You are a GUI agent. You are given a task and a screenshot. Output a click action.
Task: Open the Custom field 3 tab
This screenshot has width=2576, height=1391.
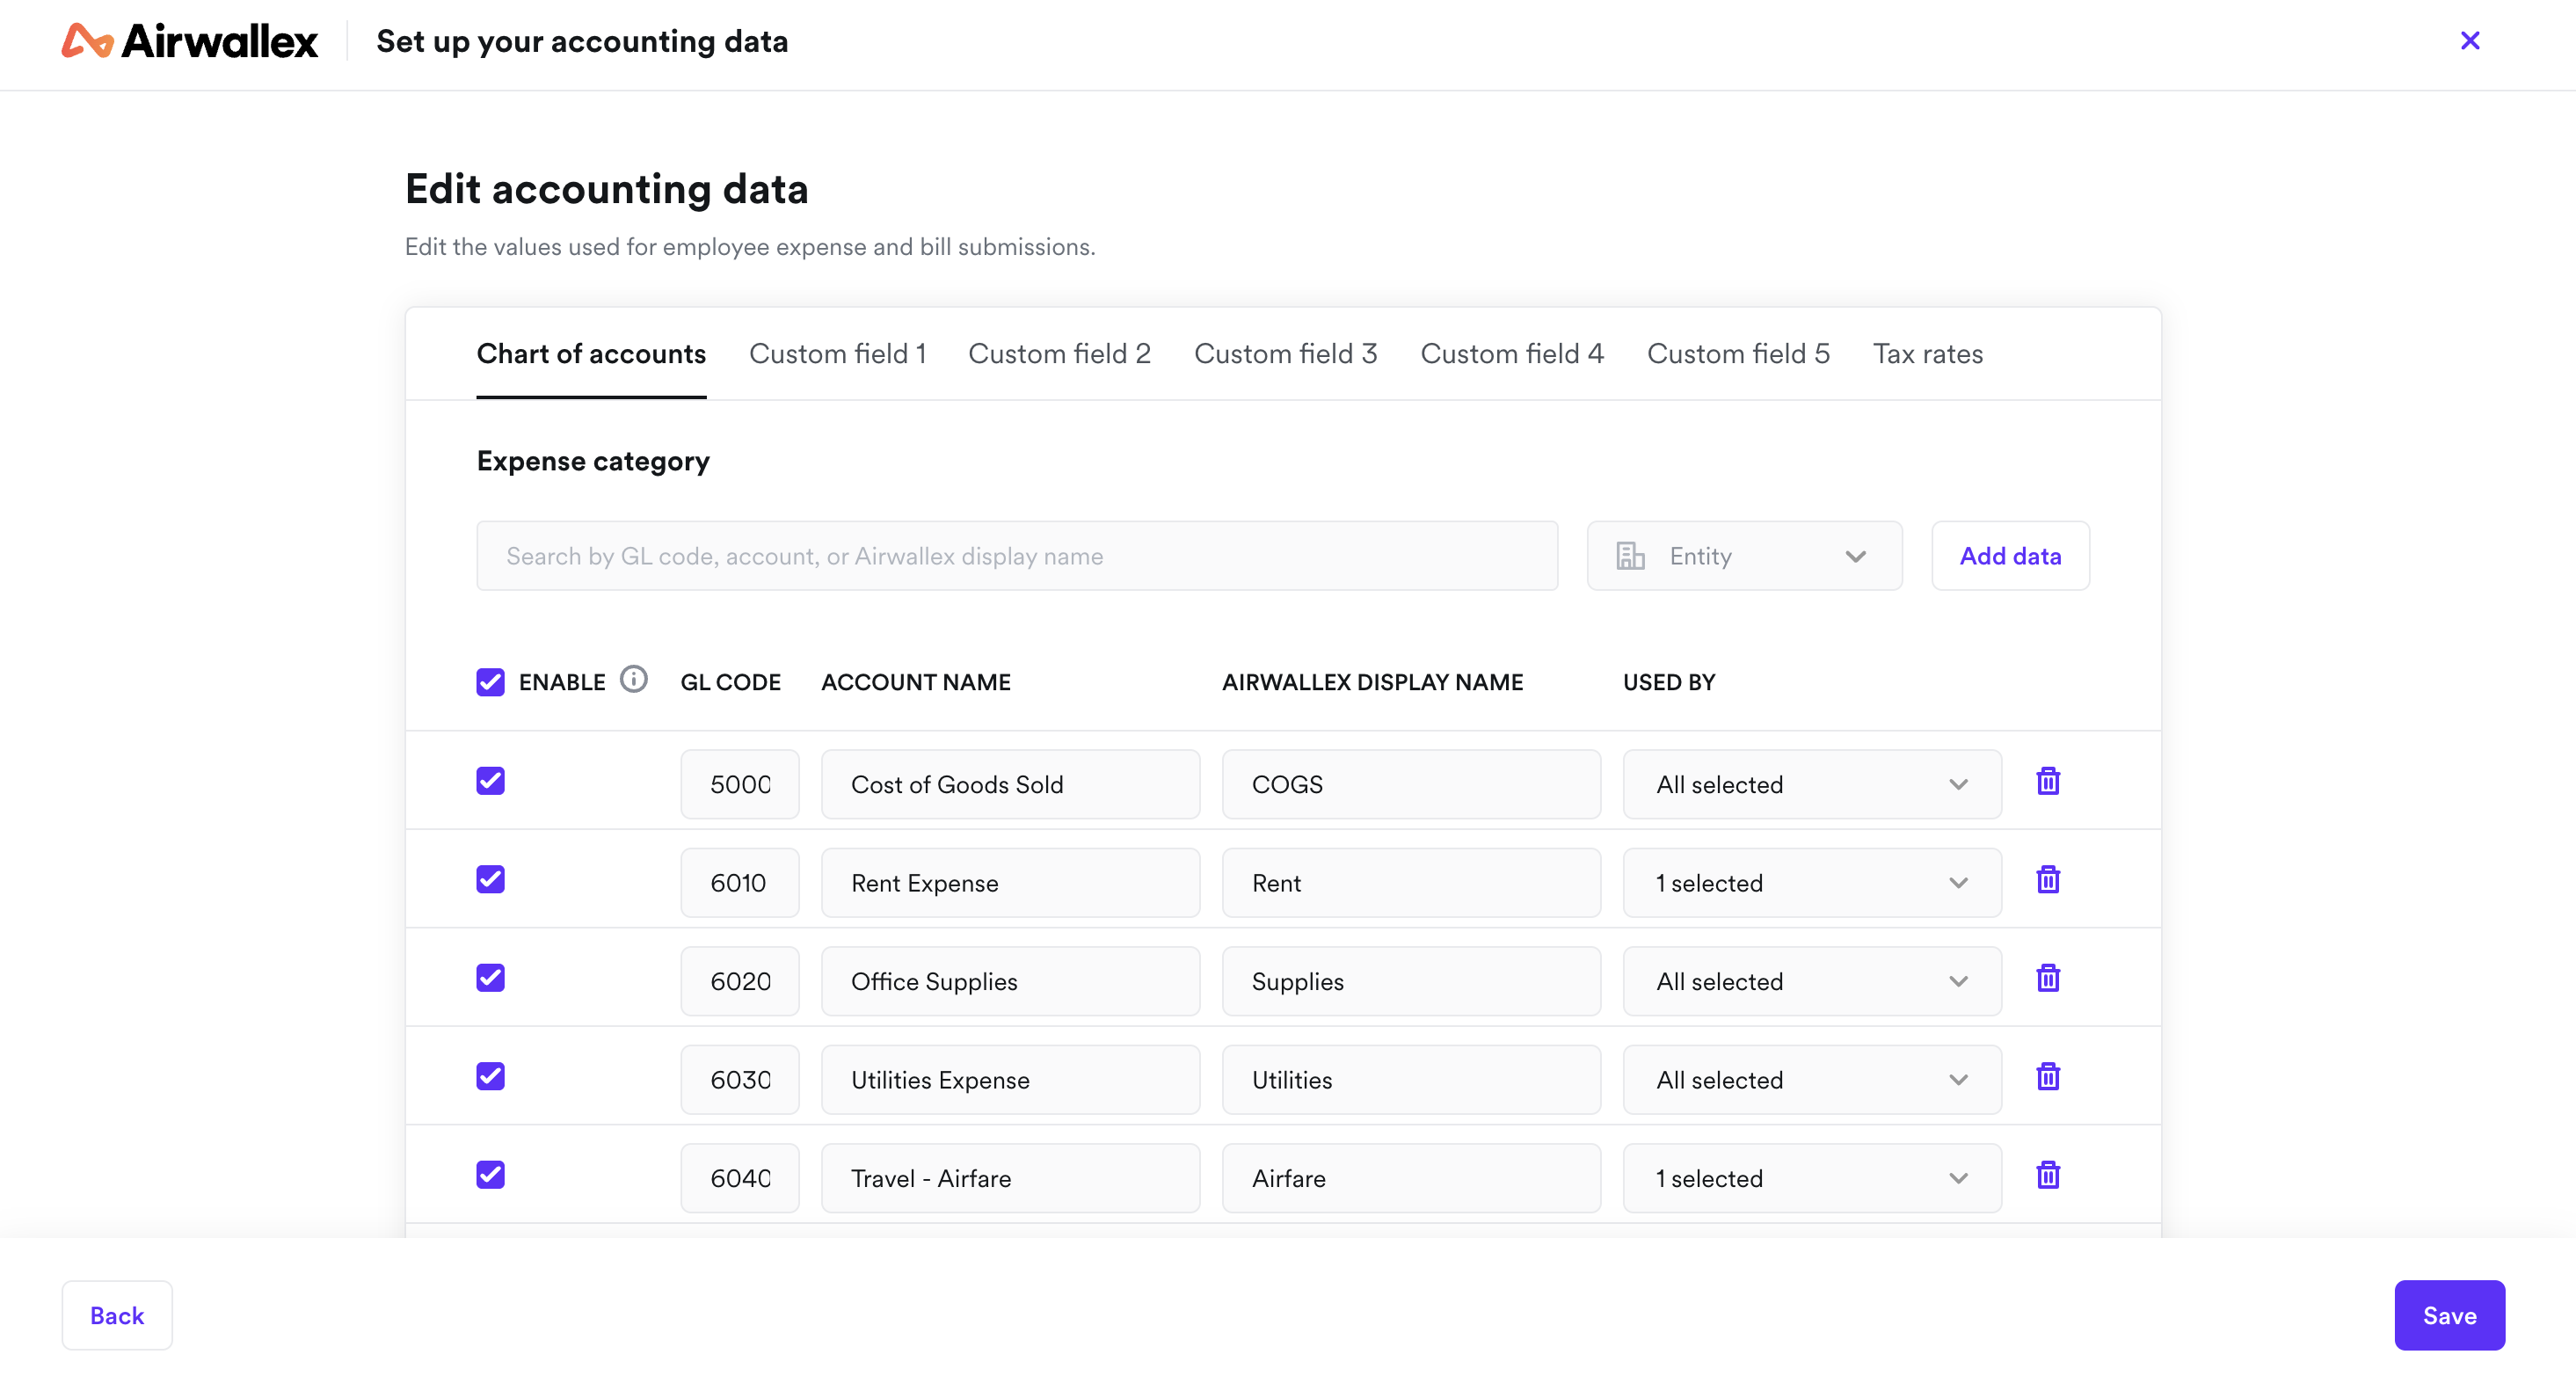(1285, 353)
